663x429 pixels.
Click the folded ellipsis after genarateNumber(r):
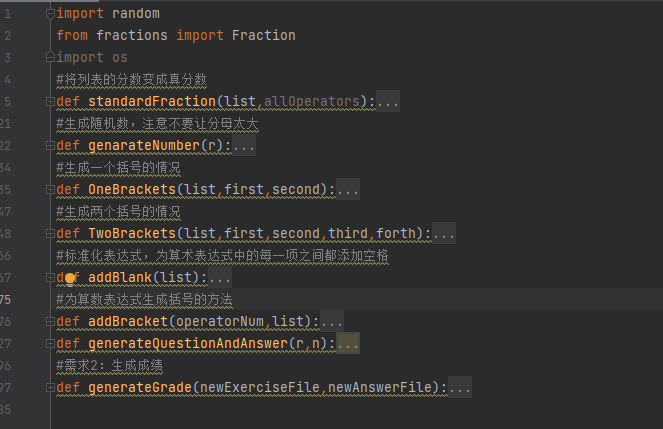click(243, 146)
